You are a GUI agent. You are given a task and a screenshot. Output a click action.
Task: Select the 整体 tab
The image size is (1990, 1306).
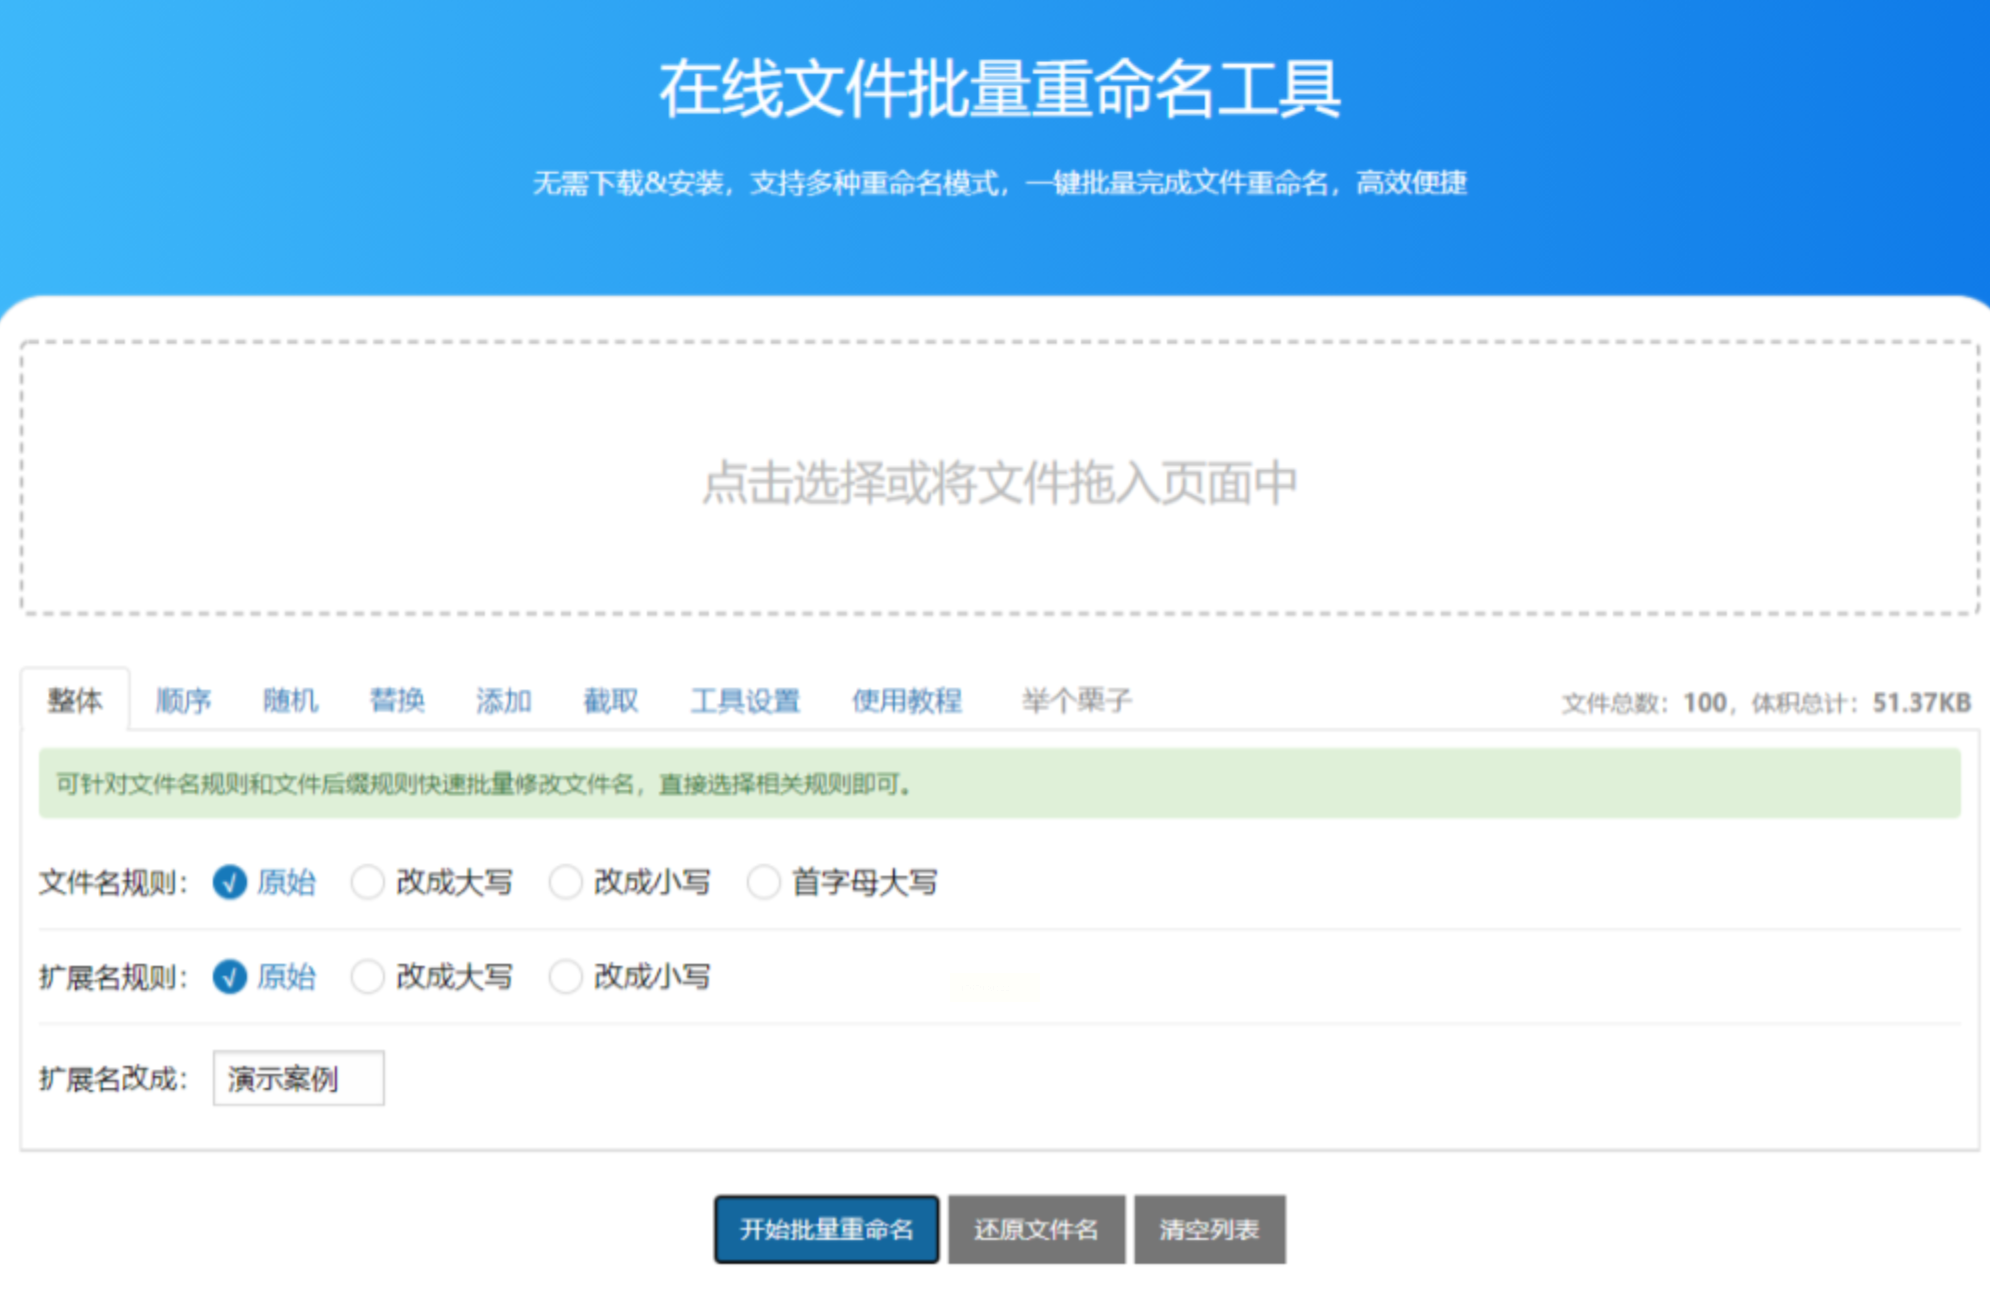pyautogui.click(x=75, y=701)
